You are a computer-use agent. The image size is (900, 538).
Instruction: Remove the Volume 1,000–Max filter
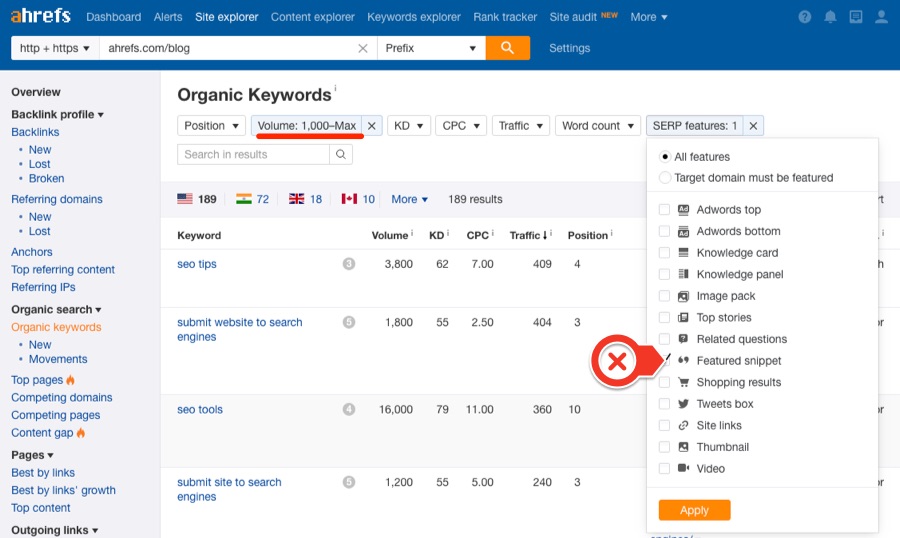[x=371, y=126]
